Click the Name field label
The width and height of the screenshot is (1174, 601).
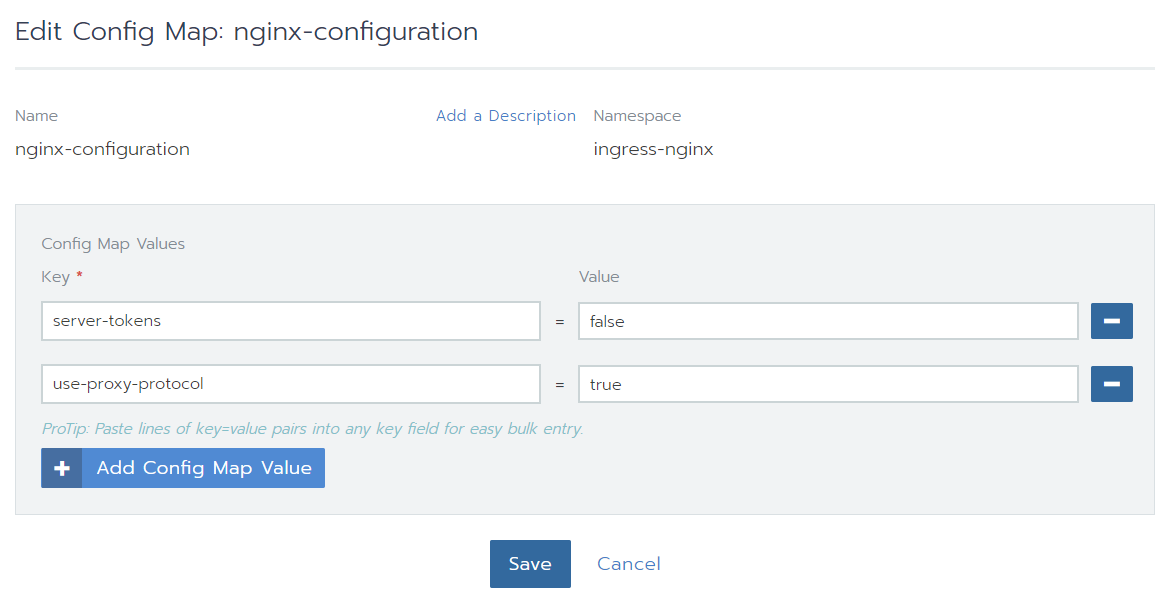coord(36,116)
